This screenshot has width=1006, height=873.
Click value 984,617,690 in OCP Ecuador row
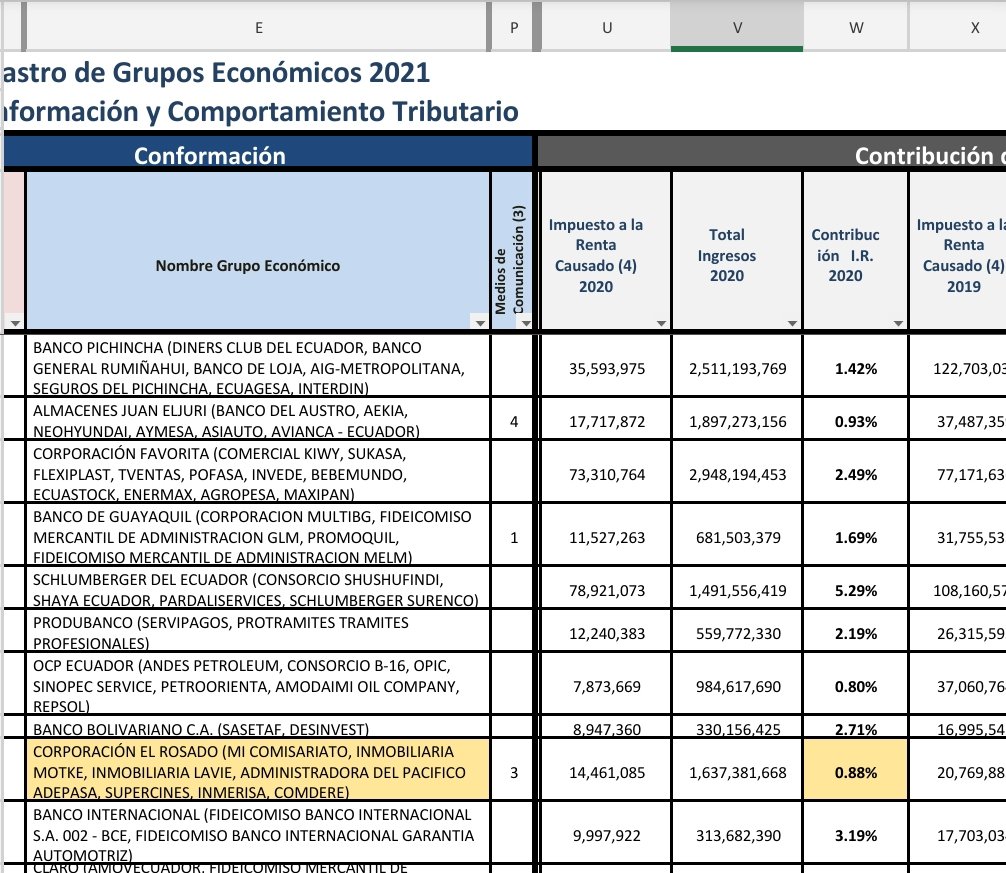(x=738, y=686)
